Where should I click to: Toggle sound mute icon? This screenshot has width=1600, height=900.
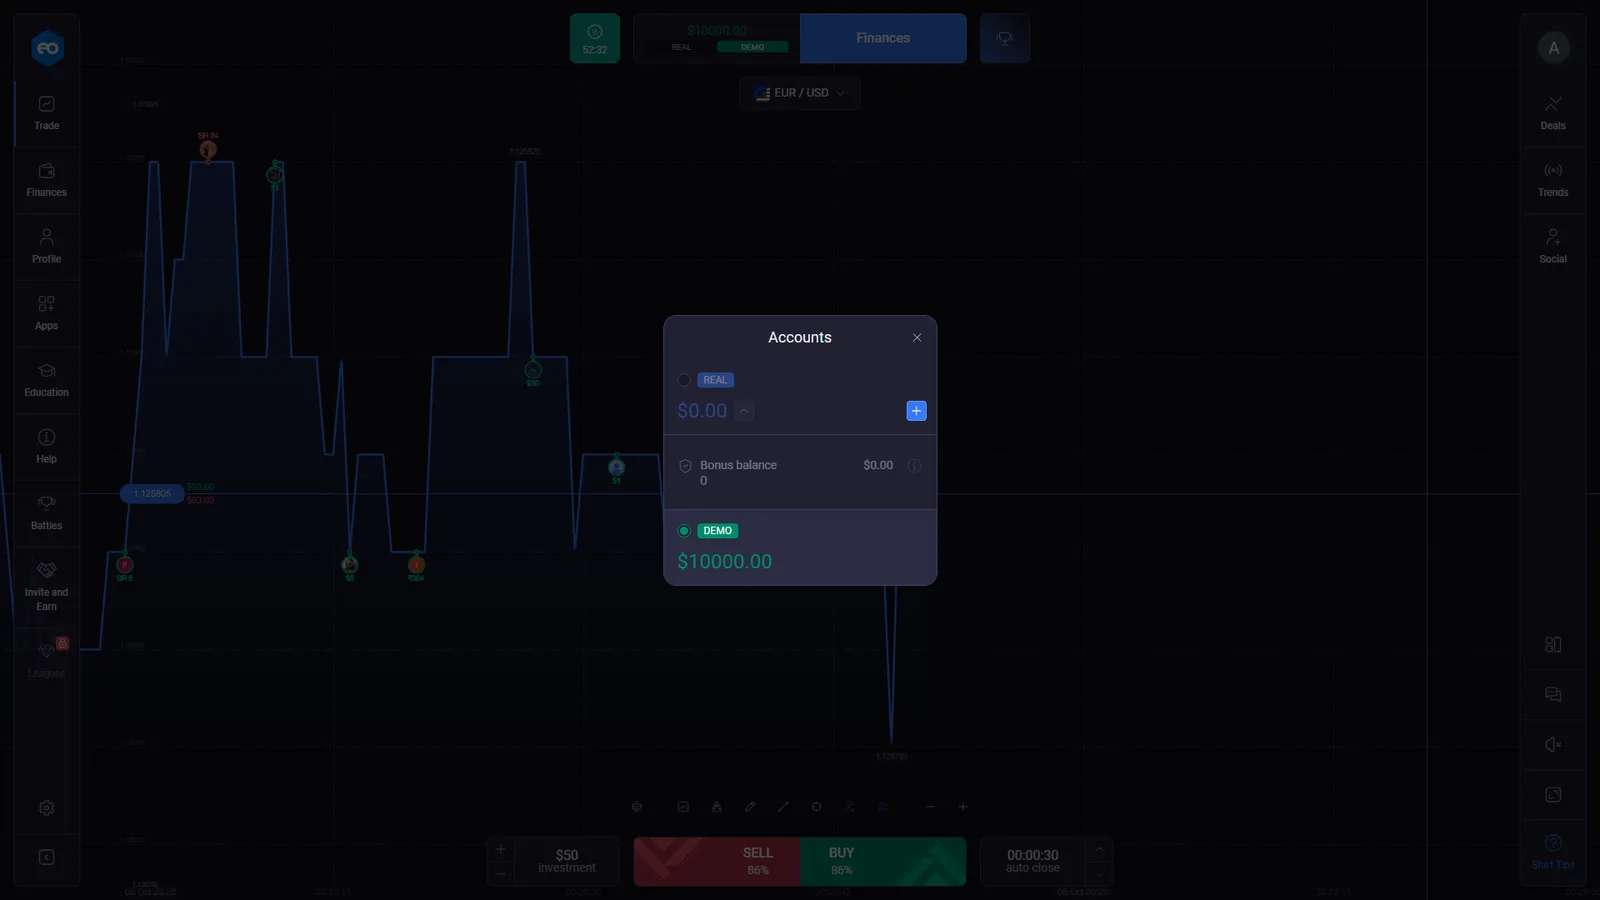pos(1553,745)
